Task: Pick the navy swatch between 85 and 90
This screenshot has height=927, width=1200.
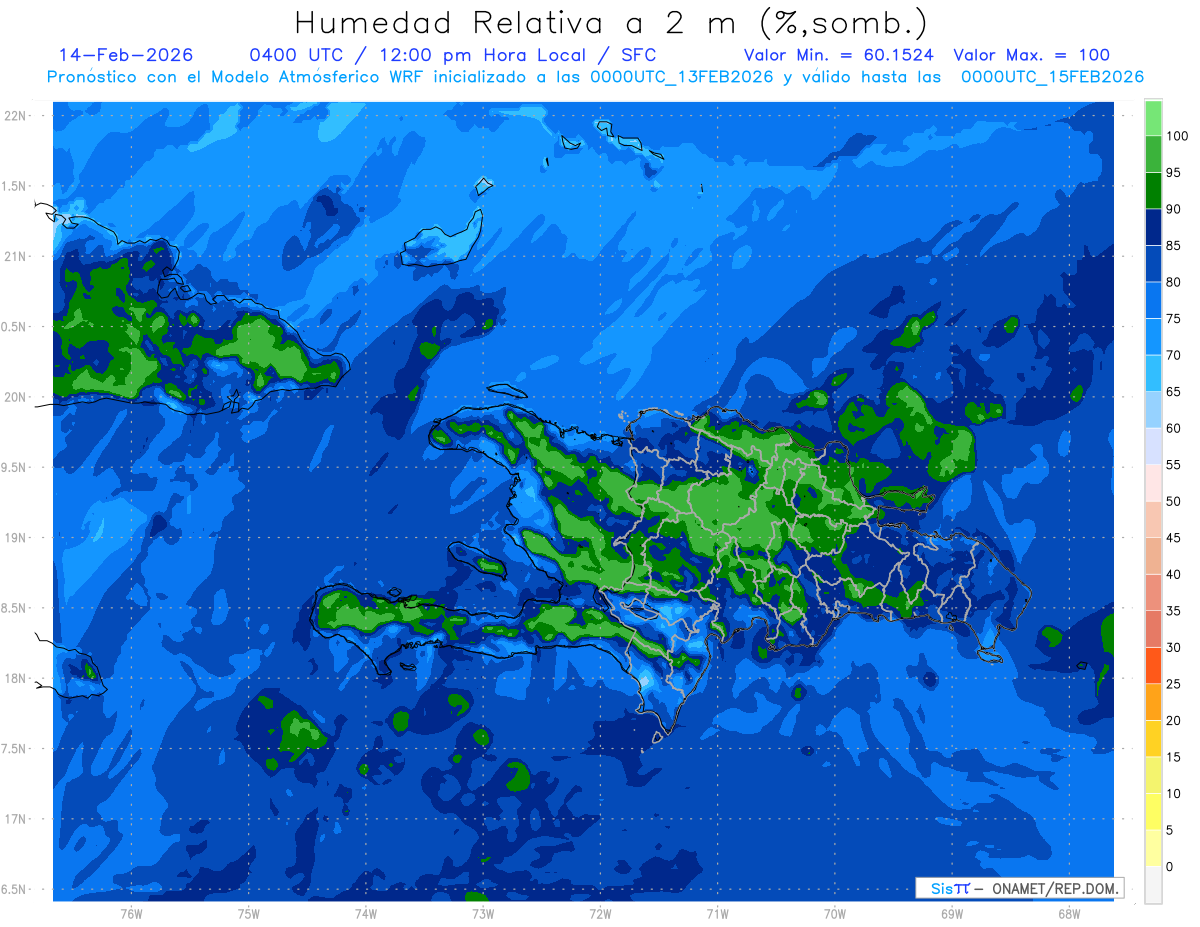Action: pos(1153,227)
